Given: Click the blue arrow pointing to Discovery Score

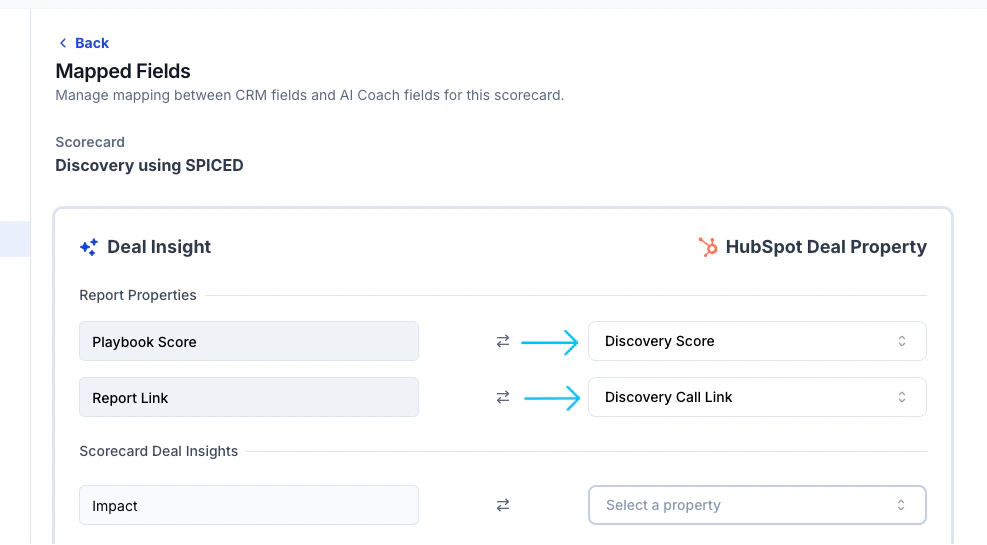Looking at the screenshot, I should coord(550,342).
